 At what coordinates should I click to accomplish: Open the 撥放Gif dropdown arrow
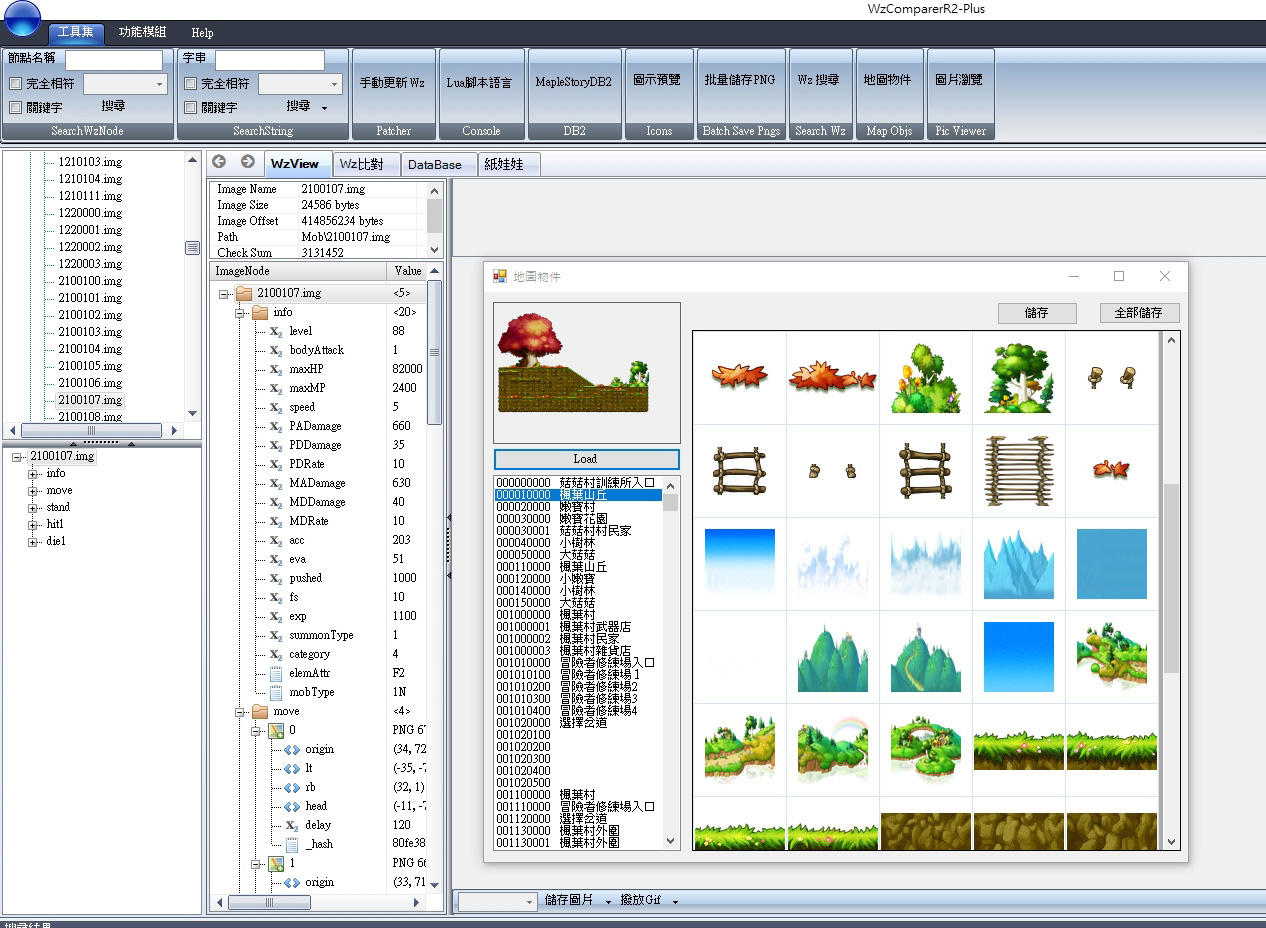pyautogui.click(x=675, y=901)
